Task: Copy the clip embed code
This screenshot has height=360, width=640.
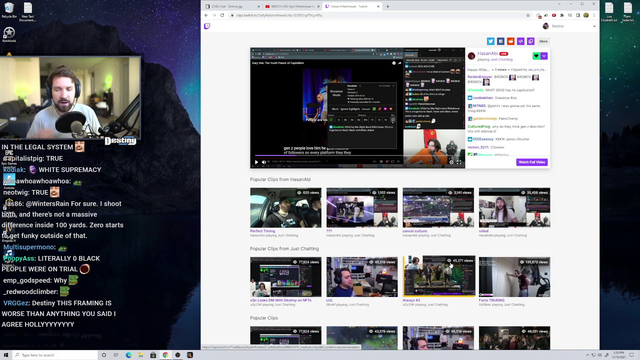Action: click(521, 41)
